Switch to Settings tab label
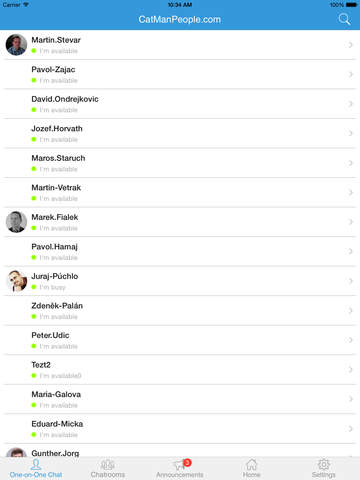 coord(324,474)
